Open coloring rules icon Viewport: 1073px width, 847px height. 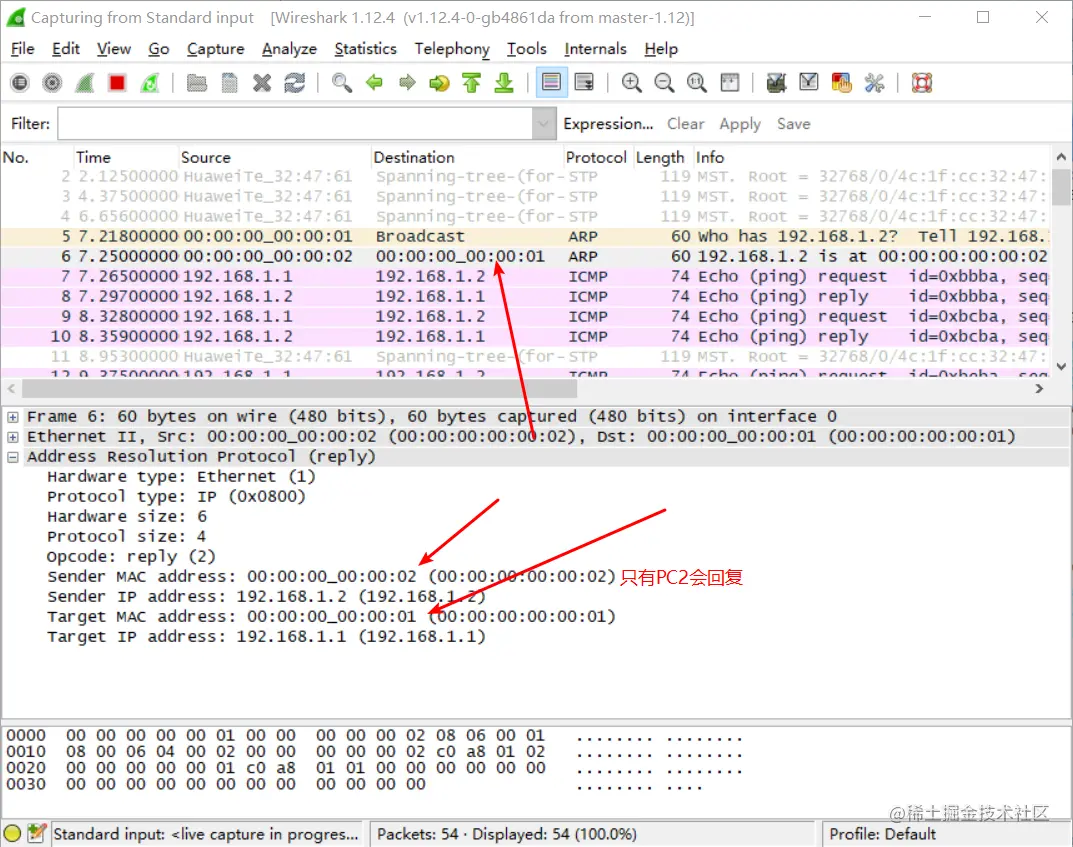841,83
